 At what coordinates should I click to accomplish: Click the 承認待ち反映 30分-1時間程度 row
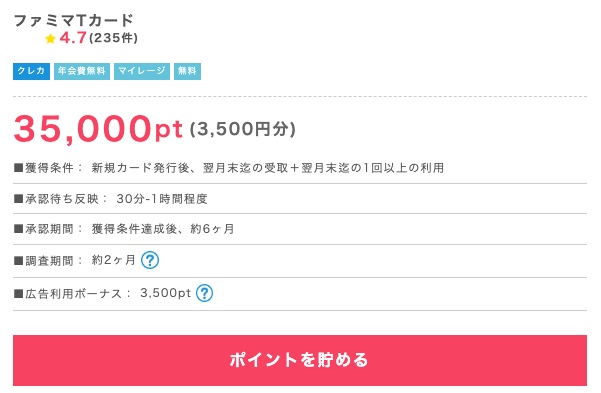tap(300, 199)
